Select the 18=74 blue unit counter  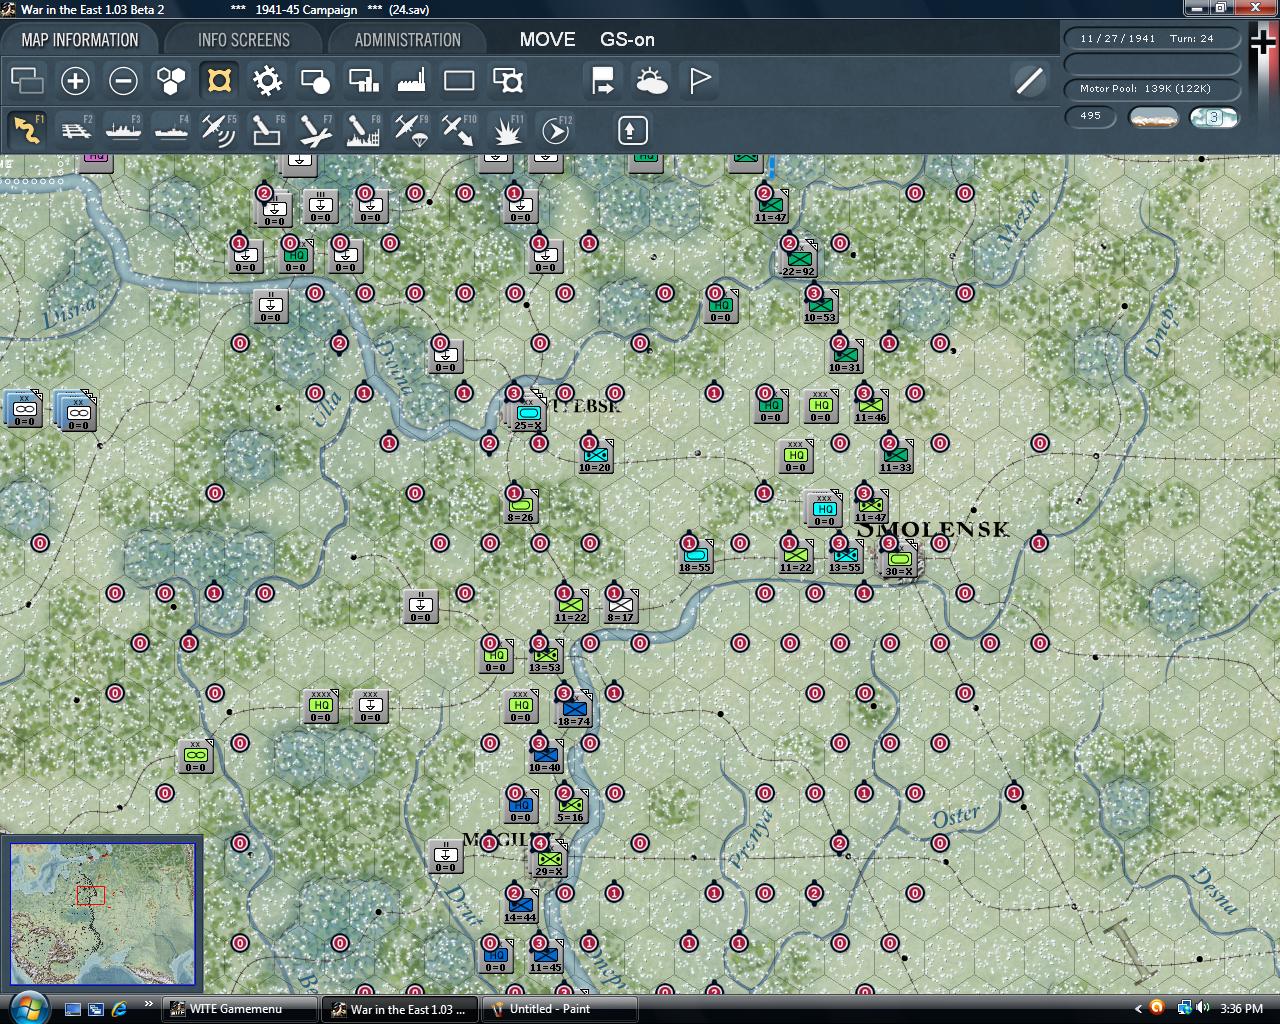573,711
